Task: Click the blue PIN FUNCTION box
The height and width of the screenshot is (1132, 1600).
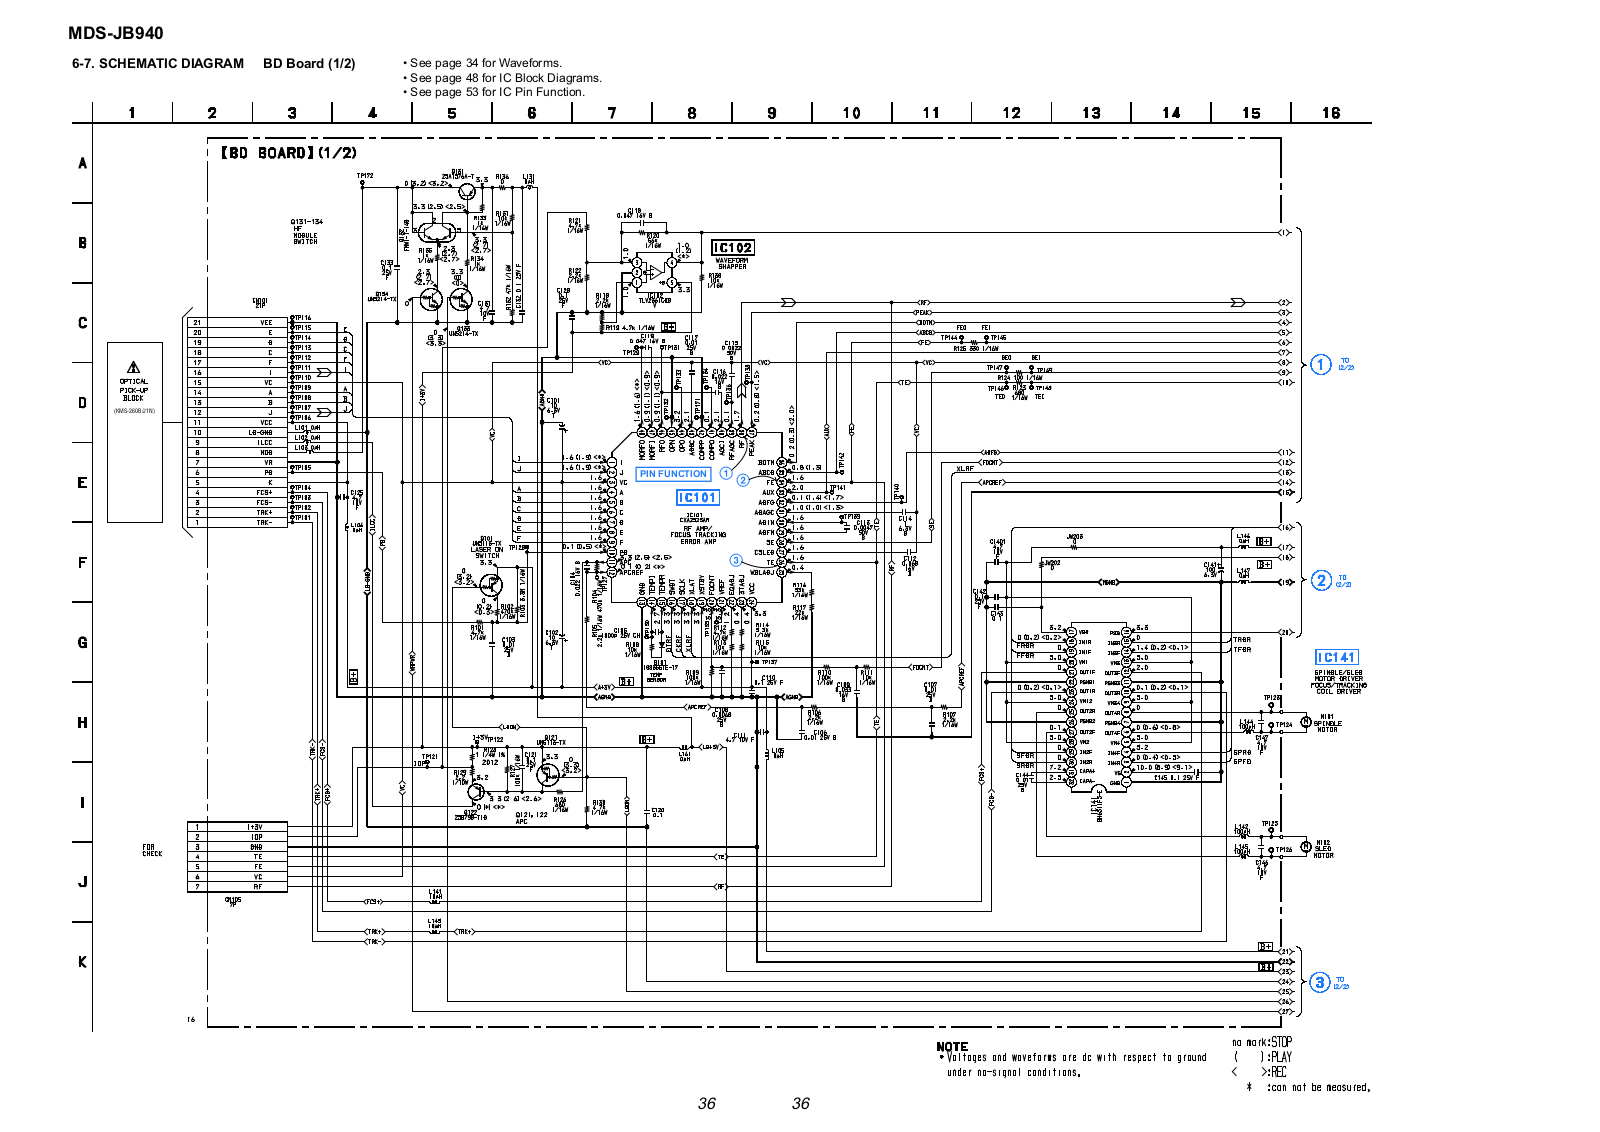Action: click(673, 474)
